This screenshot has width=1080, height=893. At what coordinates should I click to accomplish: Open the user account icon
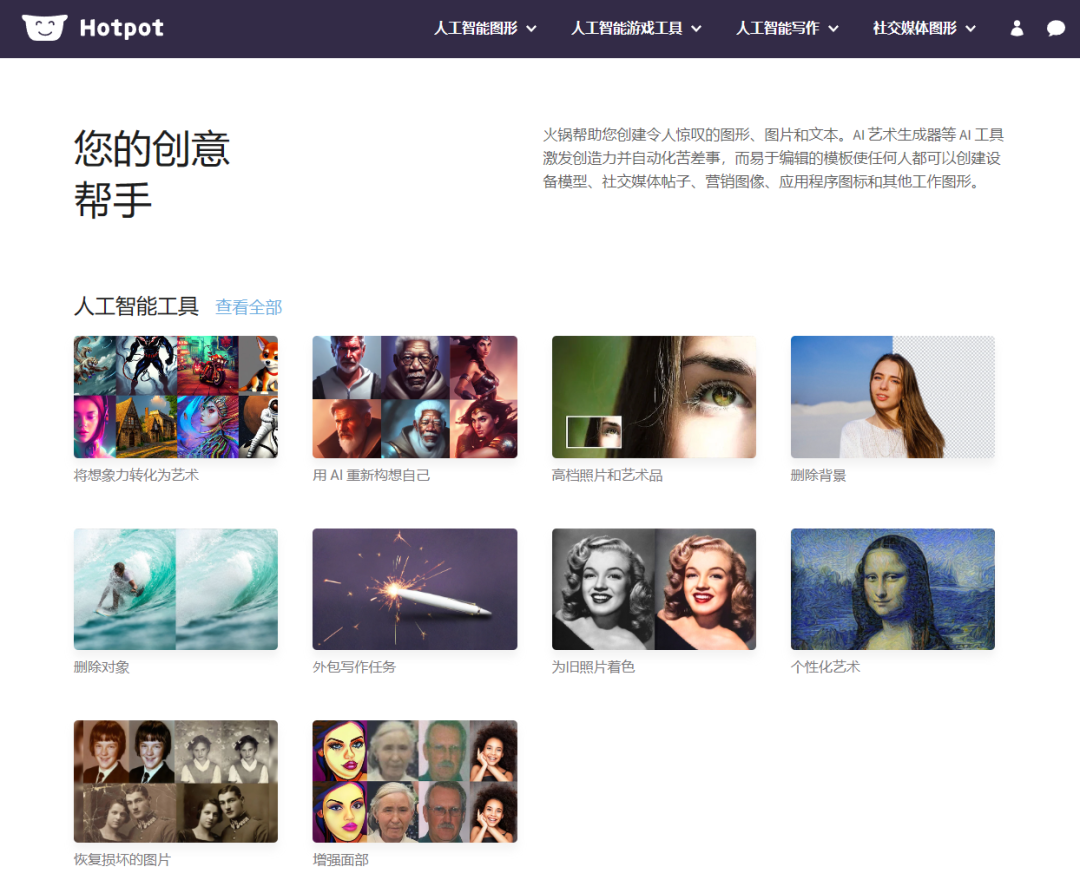click(x=1017, y=29)
